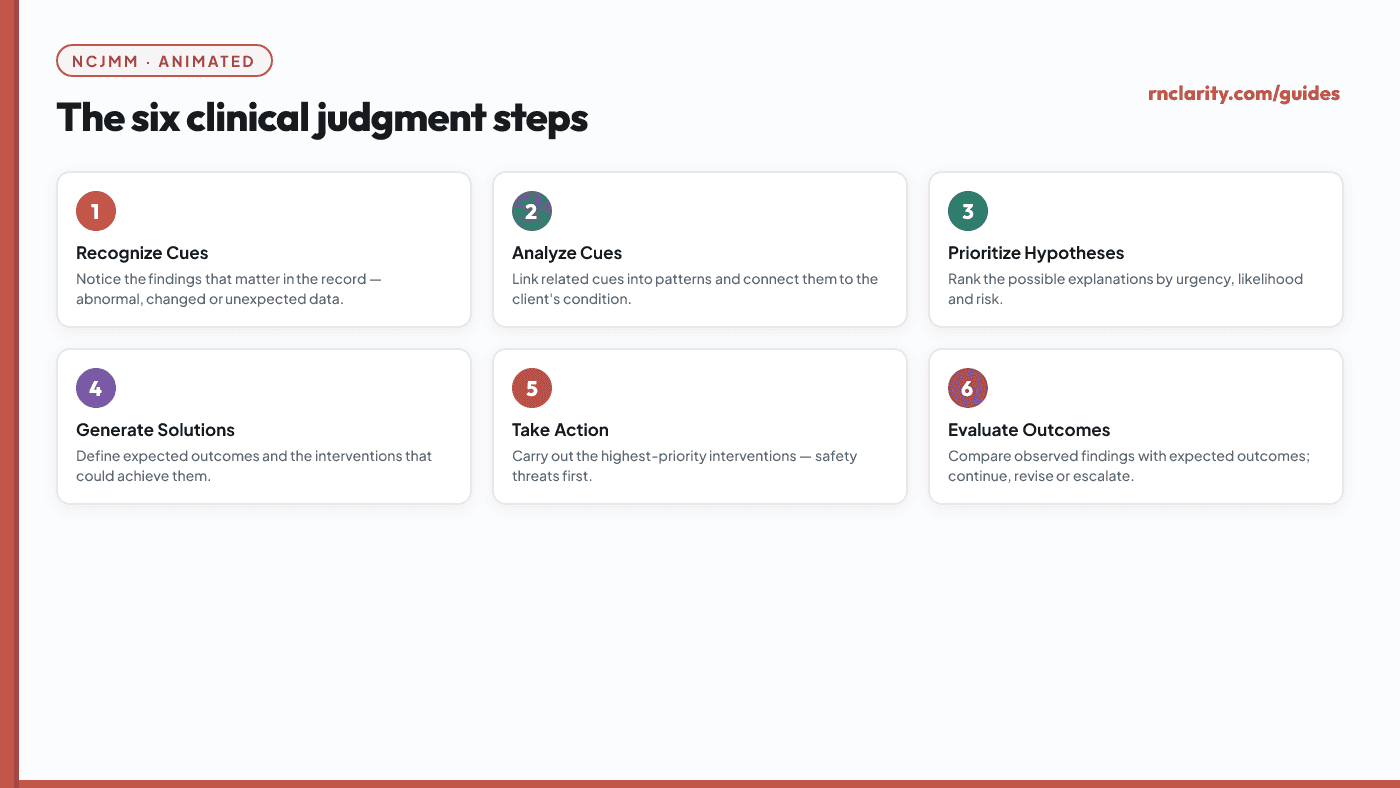
Task: Click text 'Compare observed findings with expected outcomes'
Action: tap(1129, 456)
